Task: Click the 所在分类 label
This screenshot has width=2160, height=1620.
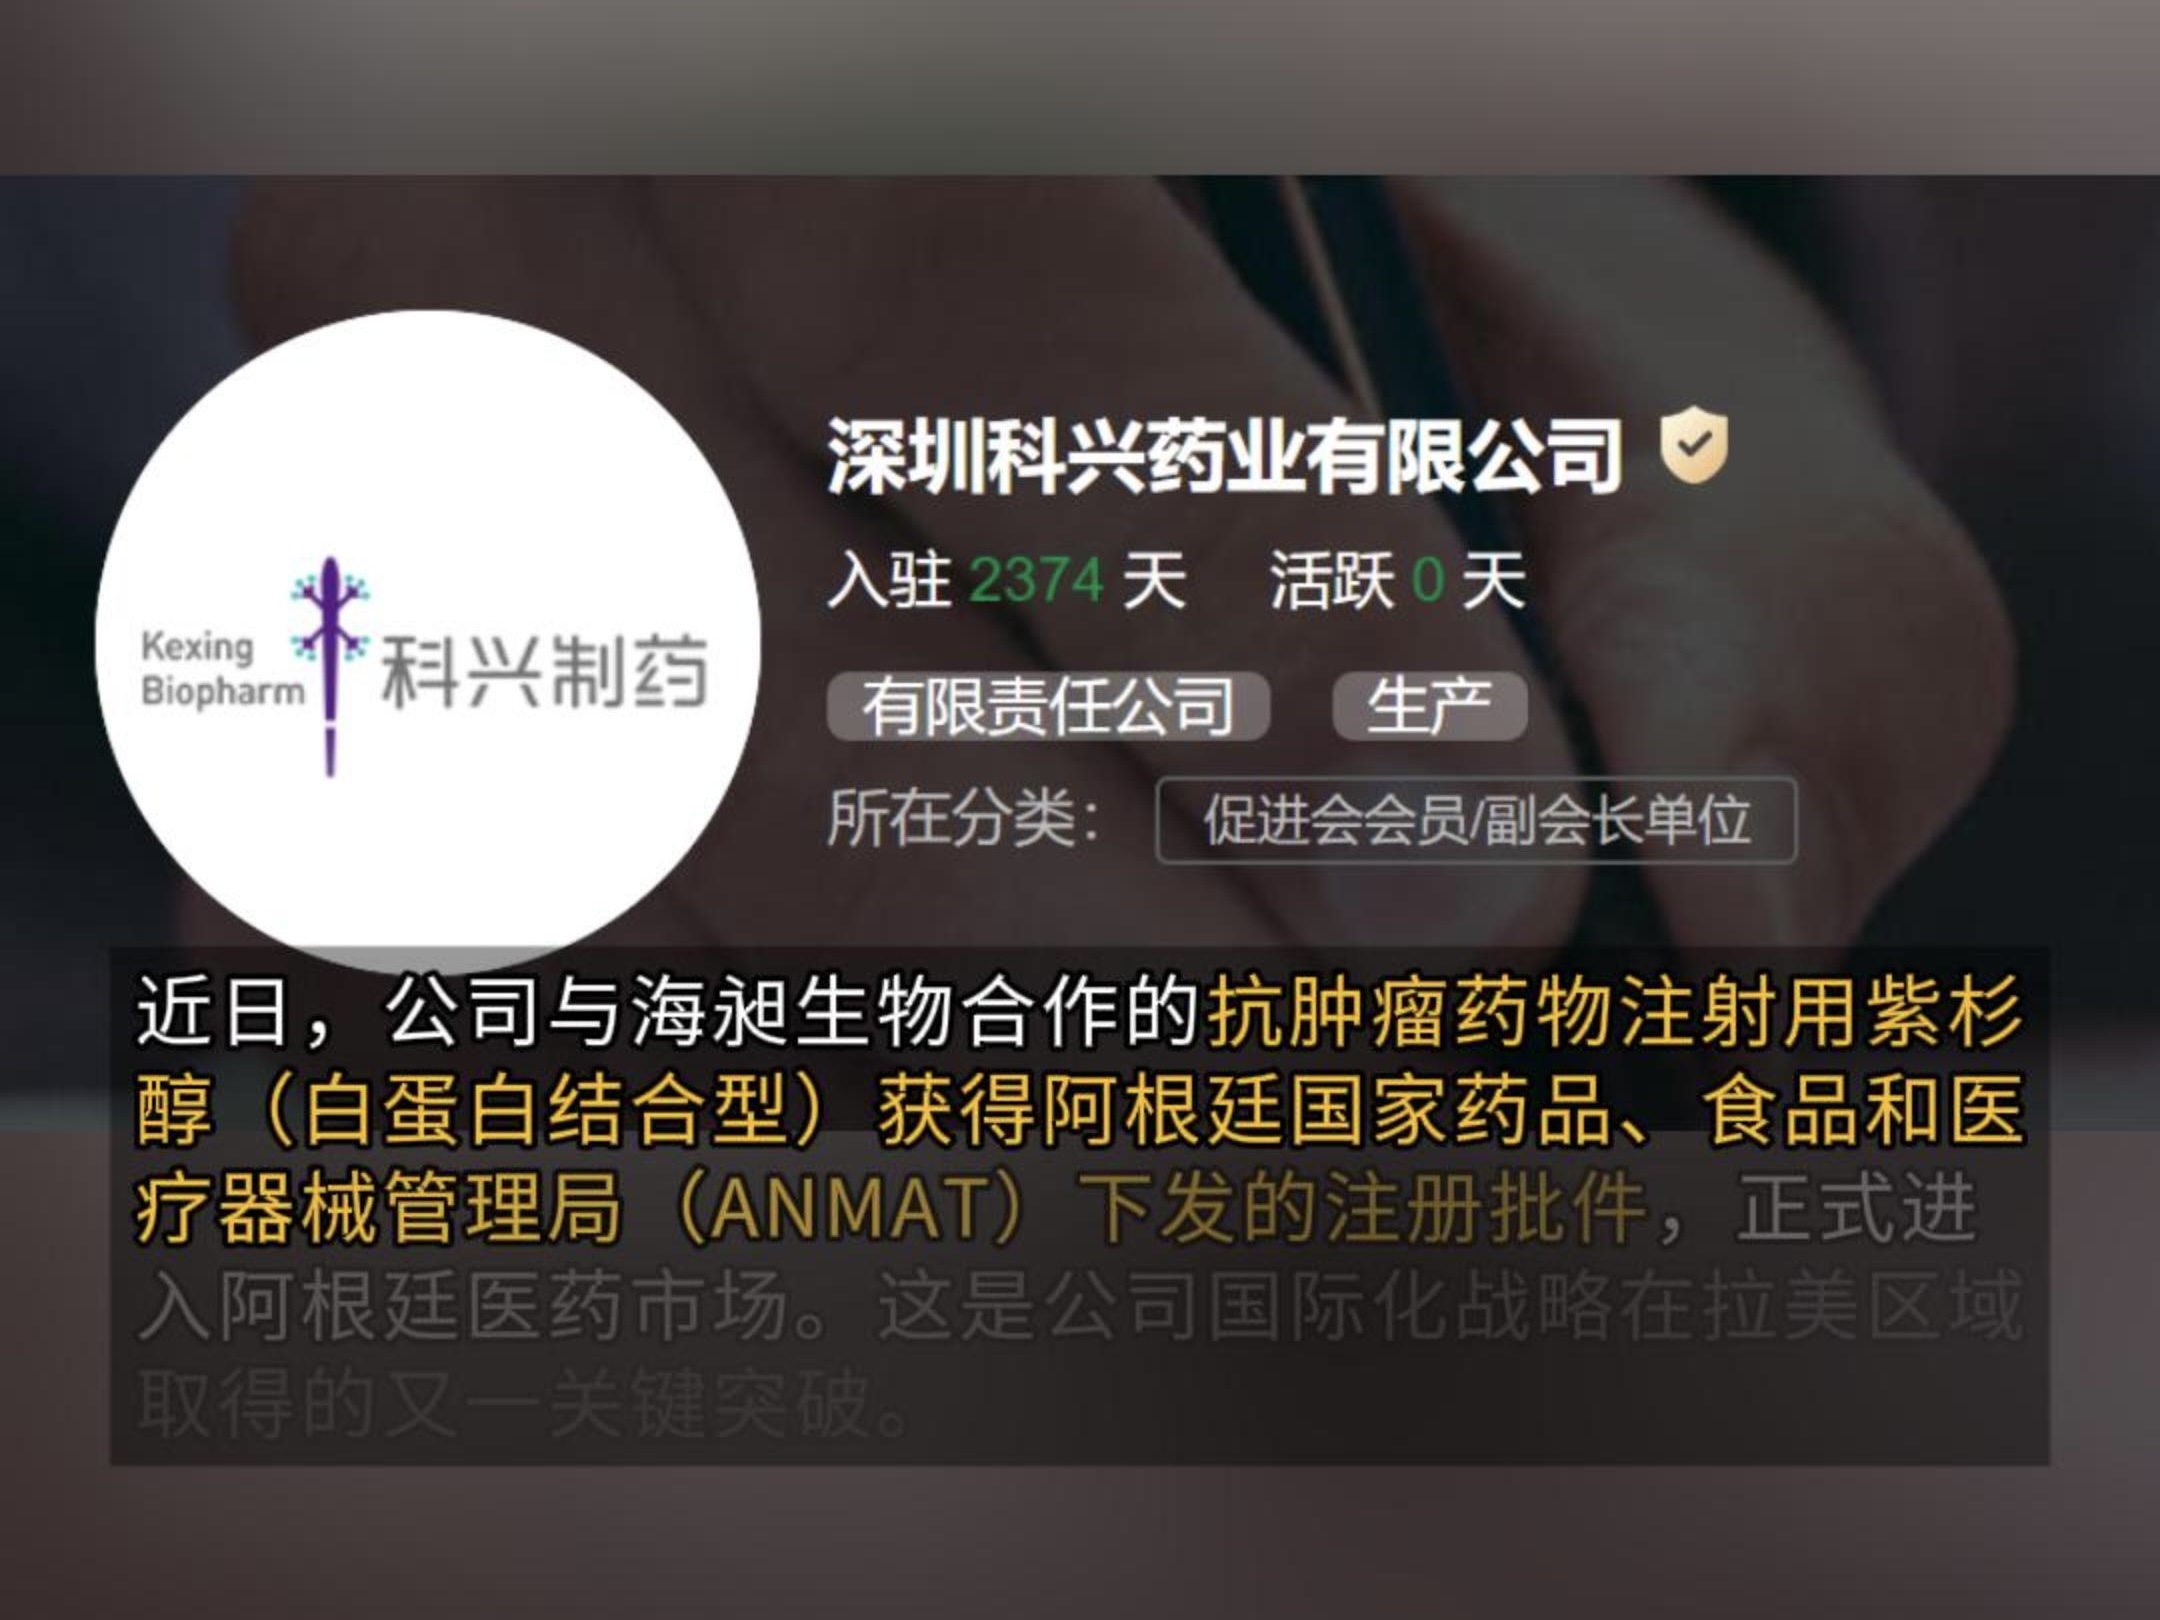Action: tap(963, 820)
